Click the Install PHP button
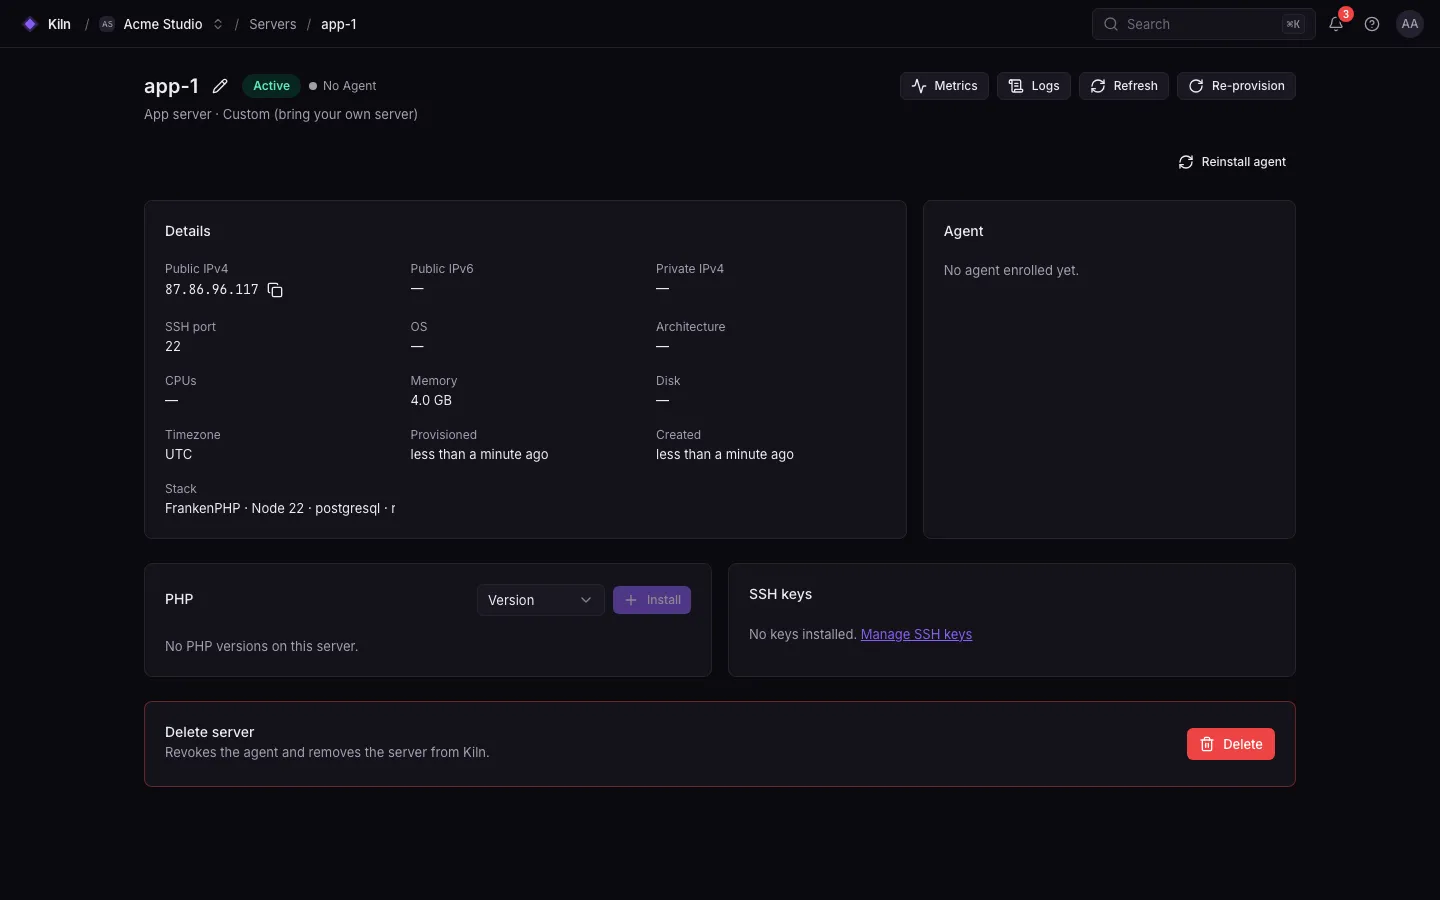 [x=652, y=600]
